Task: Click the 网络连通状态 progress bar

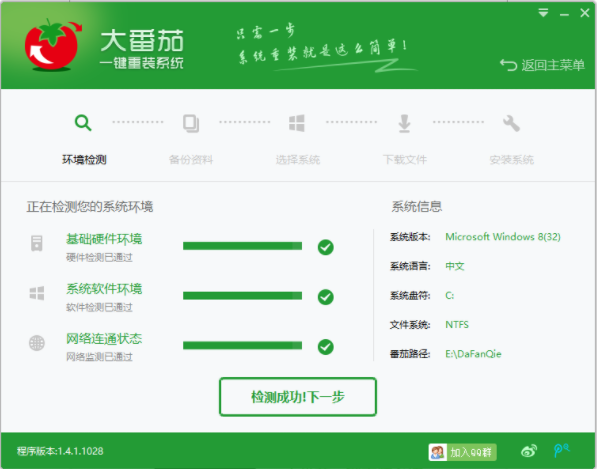Action: (243, 346)
